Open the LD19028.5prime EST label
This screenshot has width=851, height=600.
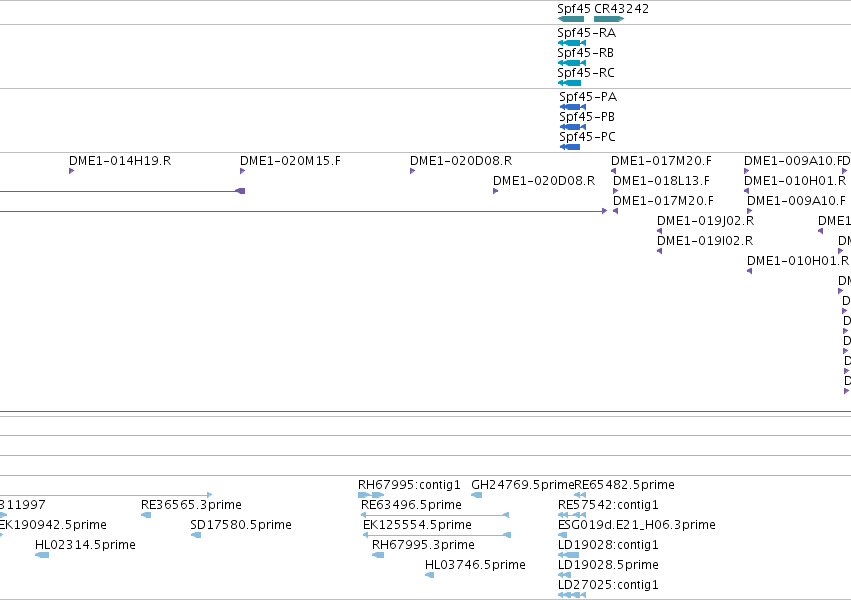(x=608, y=565)
